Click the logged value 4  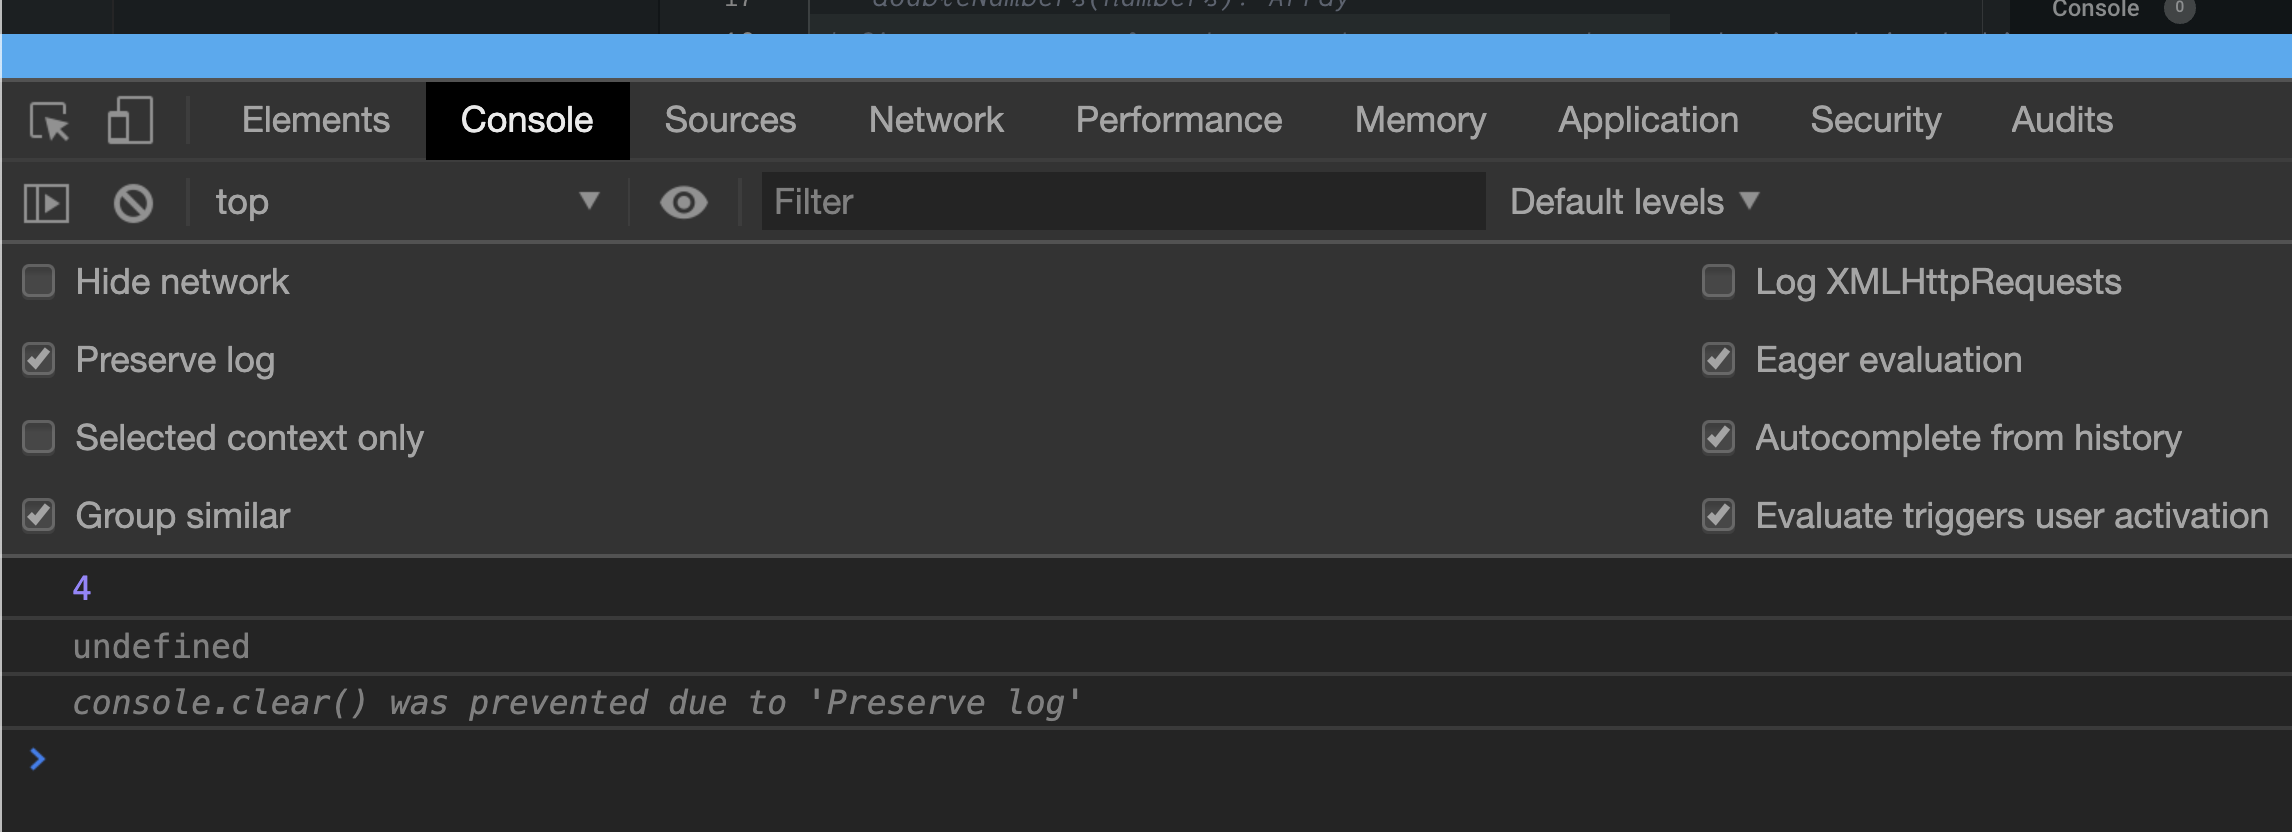[83, 588]
